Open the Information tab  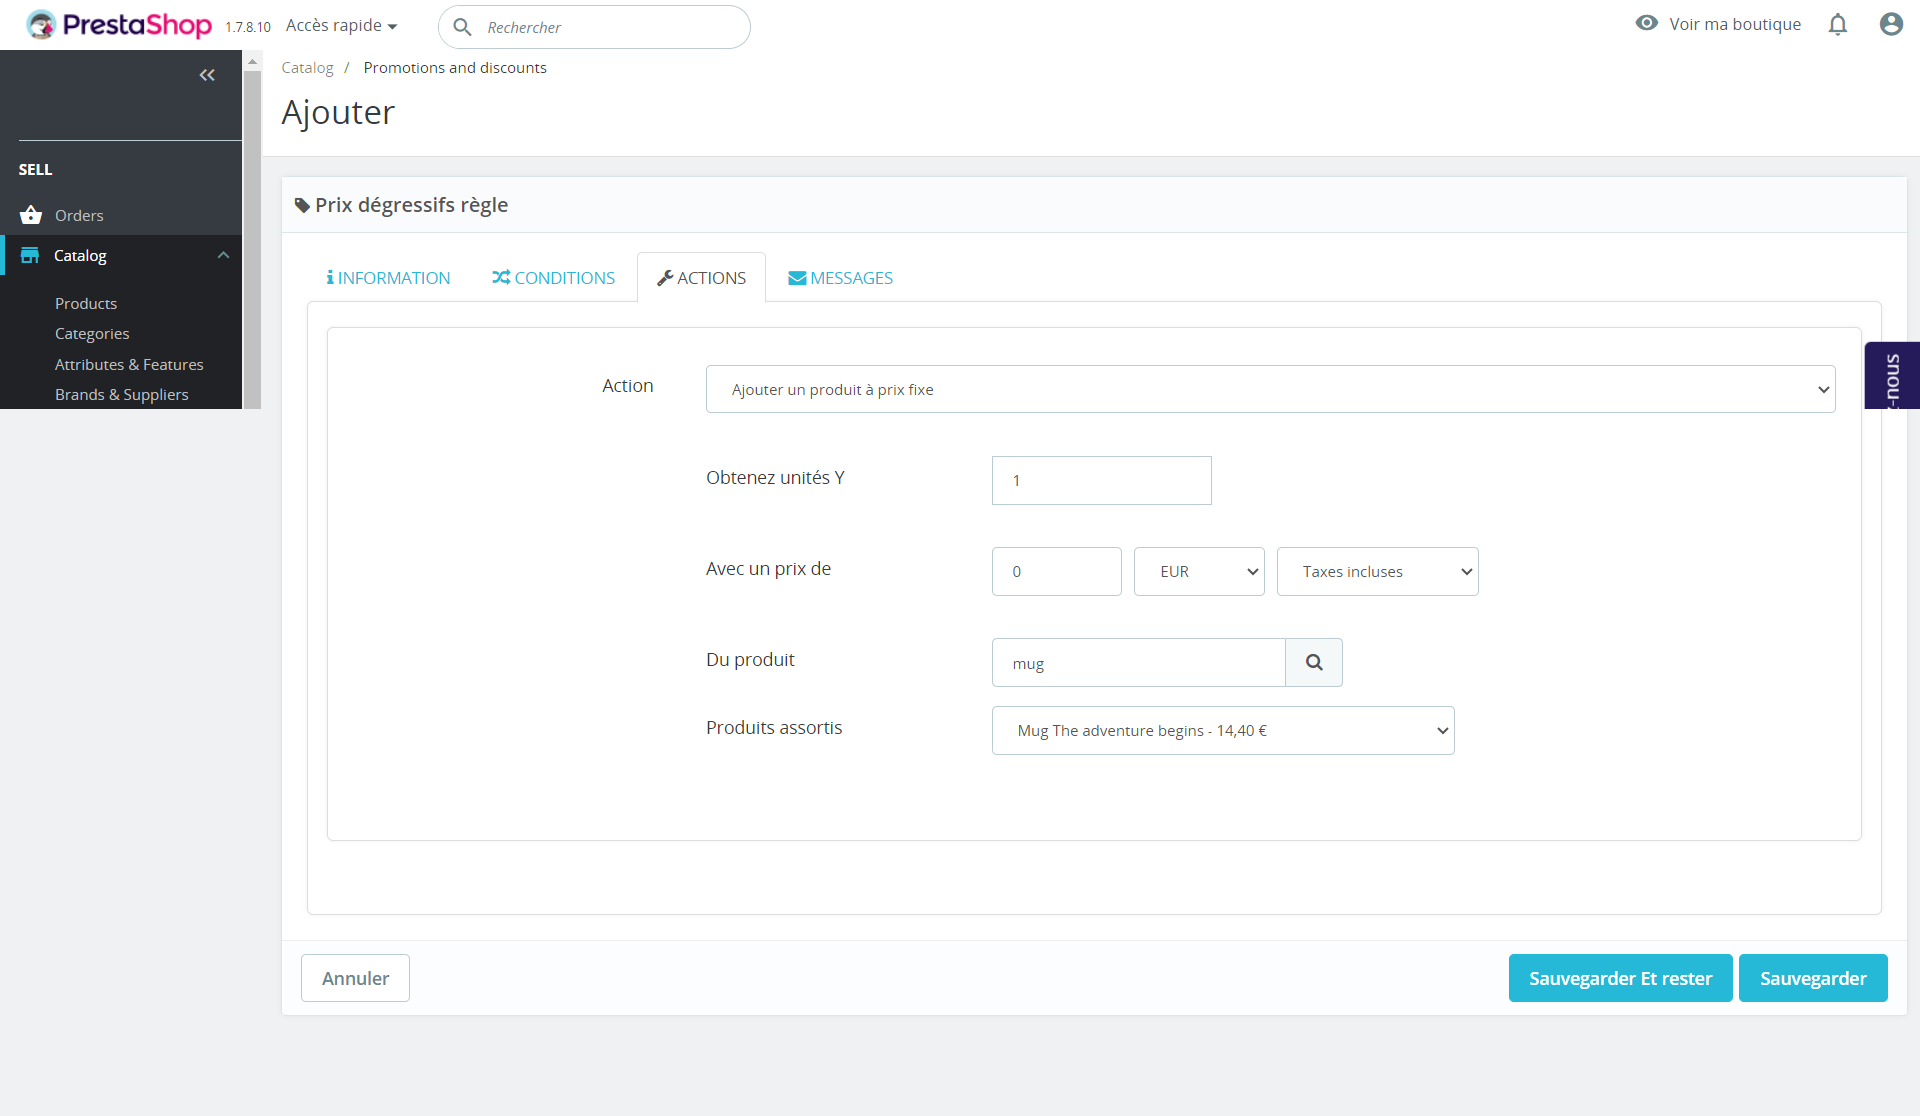click(388, 278)
